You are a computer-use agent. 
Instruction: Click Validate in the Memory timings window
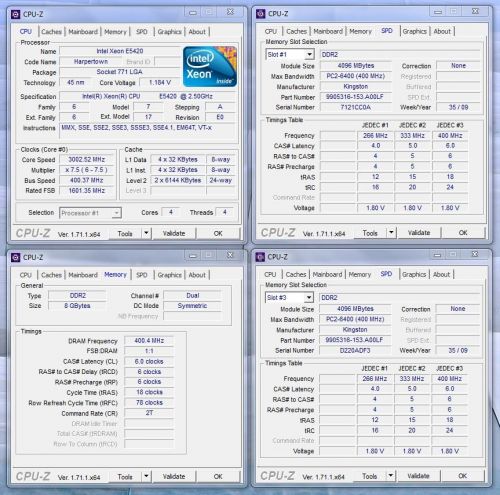174,476
